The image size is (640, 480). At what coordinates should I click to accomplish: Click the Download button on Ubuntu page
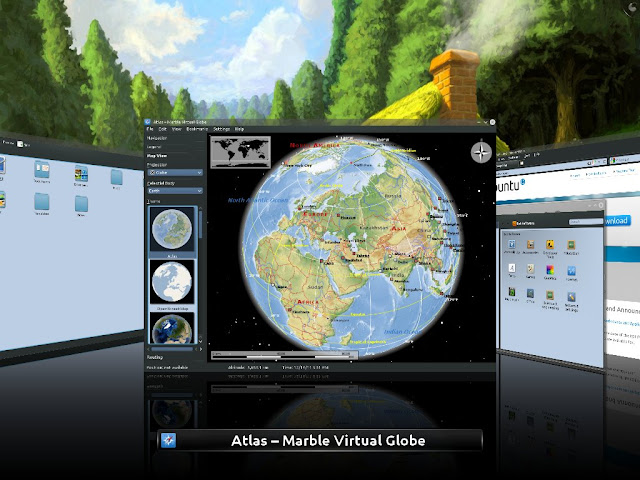pos(617,220)
